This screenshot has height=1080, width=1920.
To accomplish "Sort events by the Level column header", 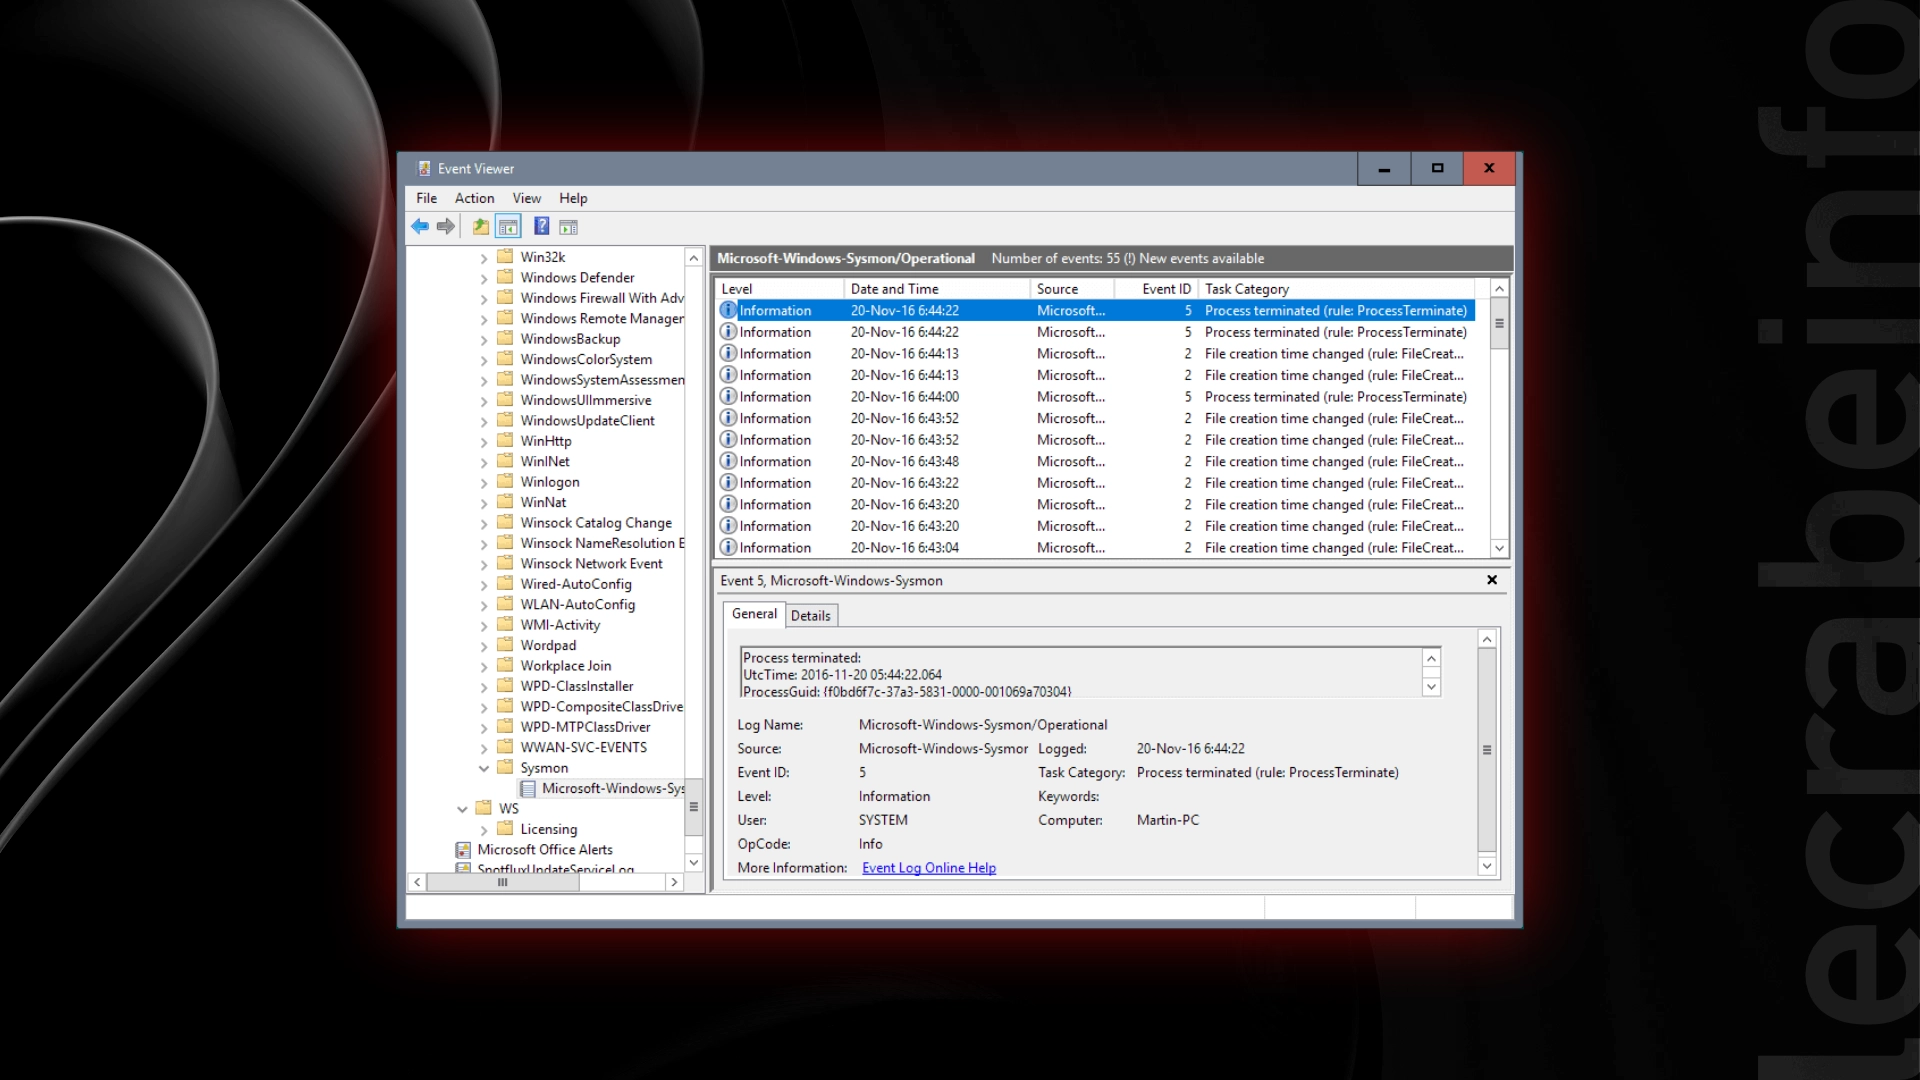I will click(779, 289).
